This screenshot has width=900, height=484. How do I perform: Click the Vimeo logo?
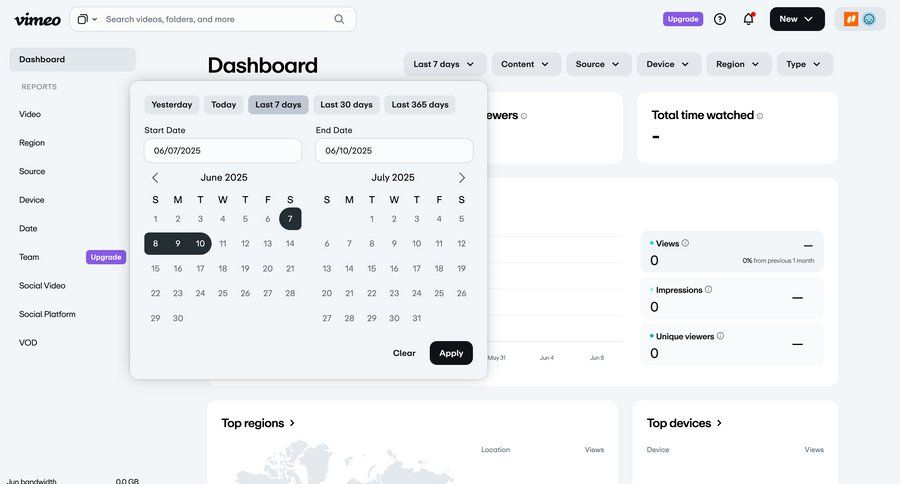point(37,20)
